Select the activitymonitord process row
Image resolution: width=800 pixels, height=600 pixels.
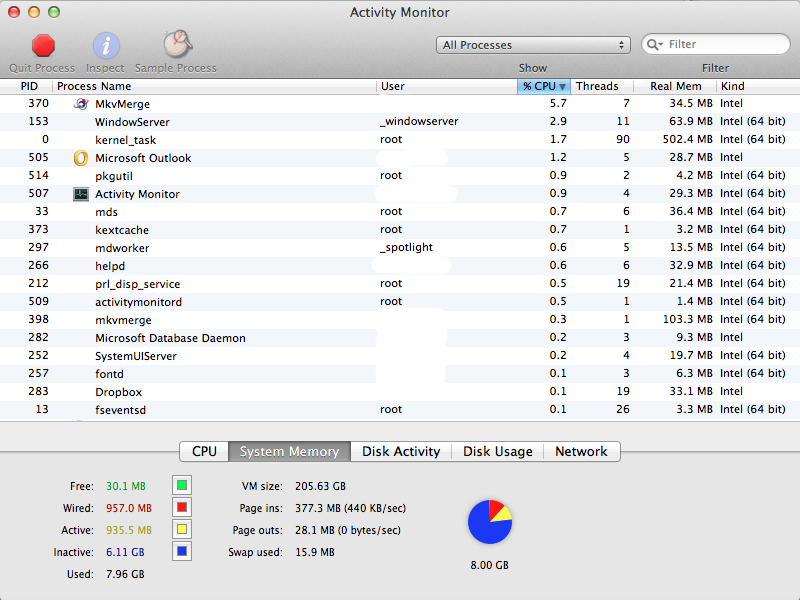pos(400,302)
